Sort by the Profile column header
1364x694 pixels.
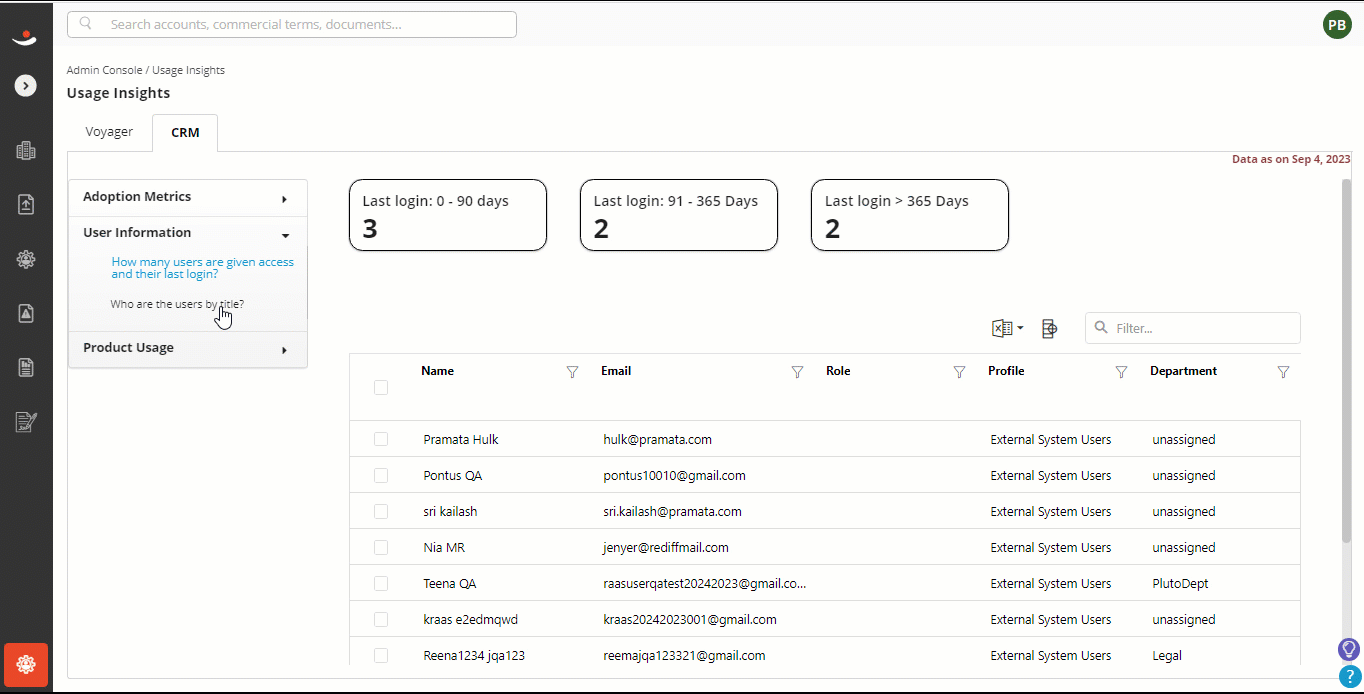[x=1006, y=371]
